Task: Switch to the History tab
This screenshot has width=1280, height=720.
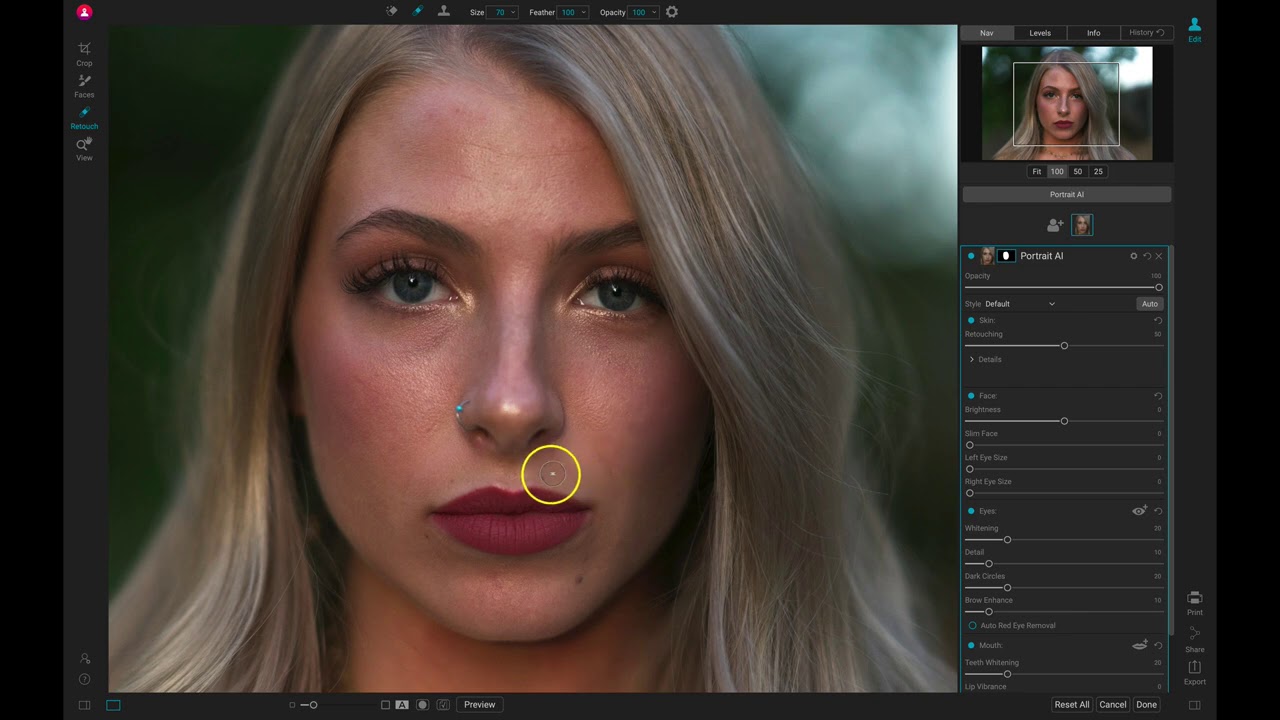Action: (x=1146, y=33)
